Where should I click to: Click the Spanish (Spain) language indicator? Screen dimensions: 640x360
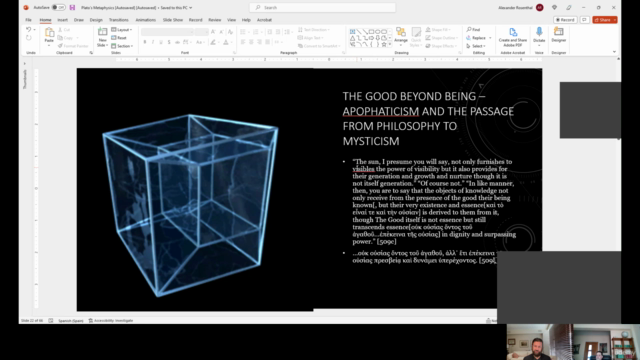pos(71,320)
